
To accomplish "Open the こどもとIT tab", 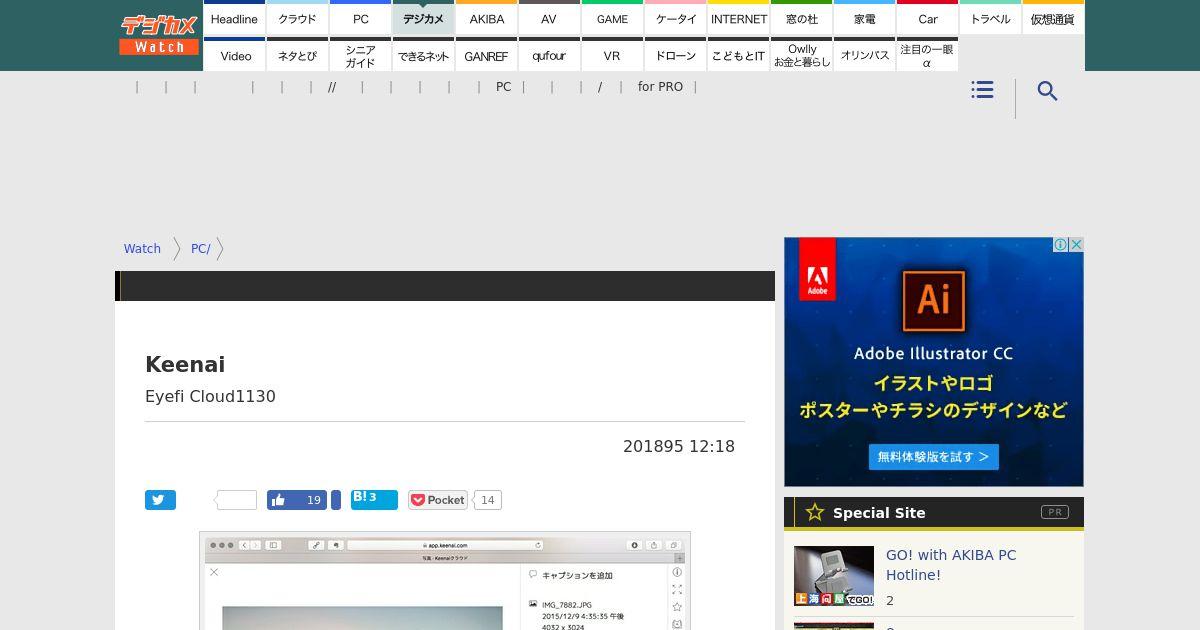I will (738, 55).
